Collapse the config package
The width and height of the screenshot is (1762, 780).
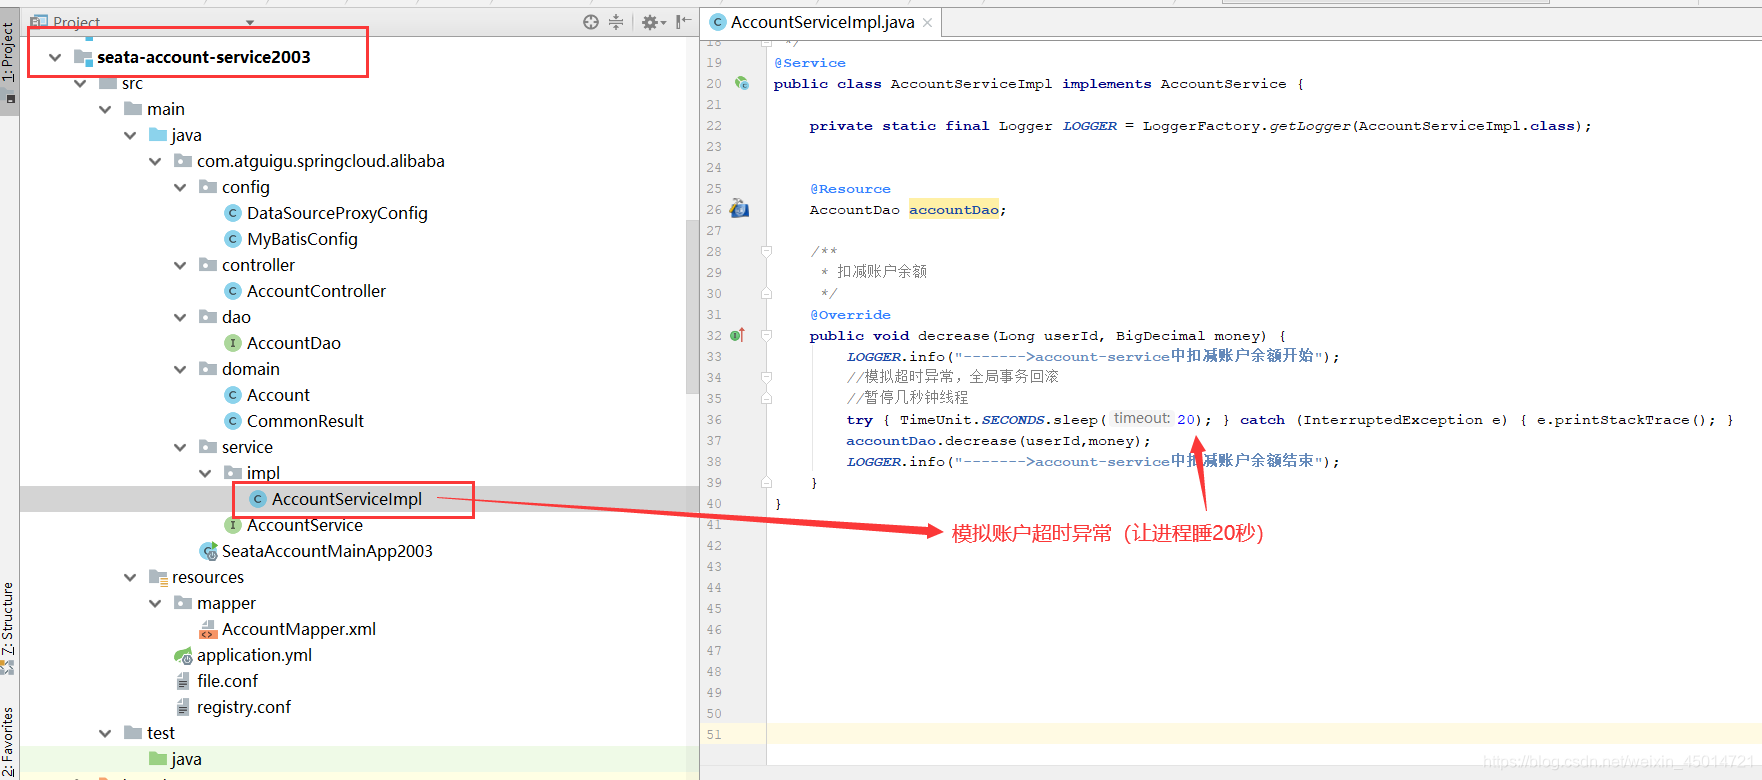click(x=180, y=187)
